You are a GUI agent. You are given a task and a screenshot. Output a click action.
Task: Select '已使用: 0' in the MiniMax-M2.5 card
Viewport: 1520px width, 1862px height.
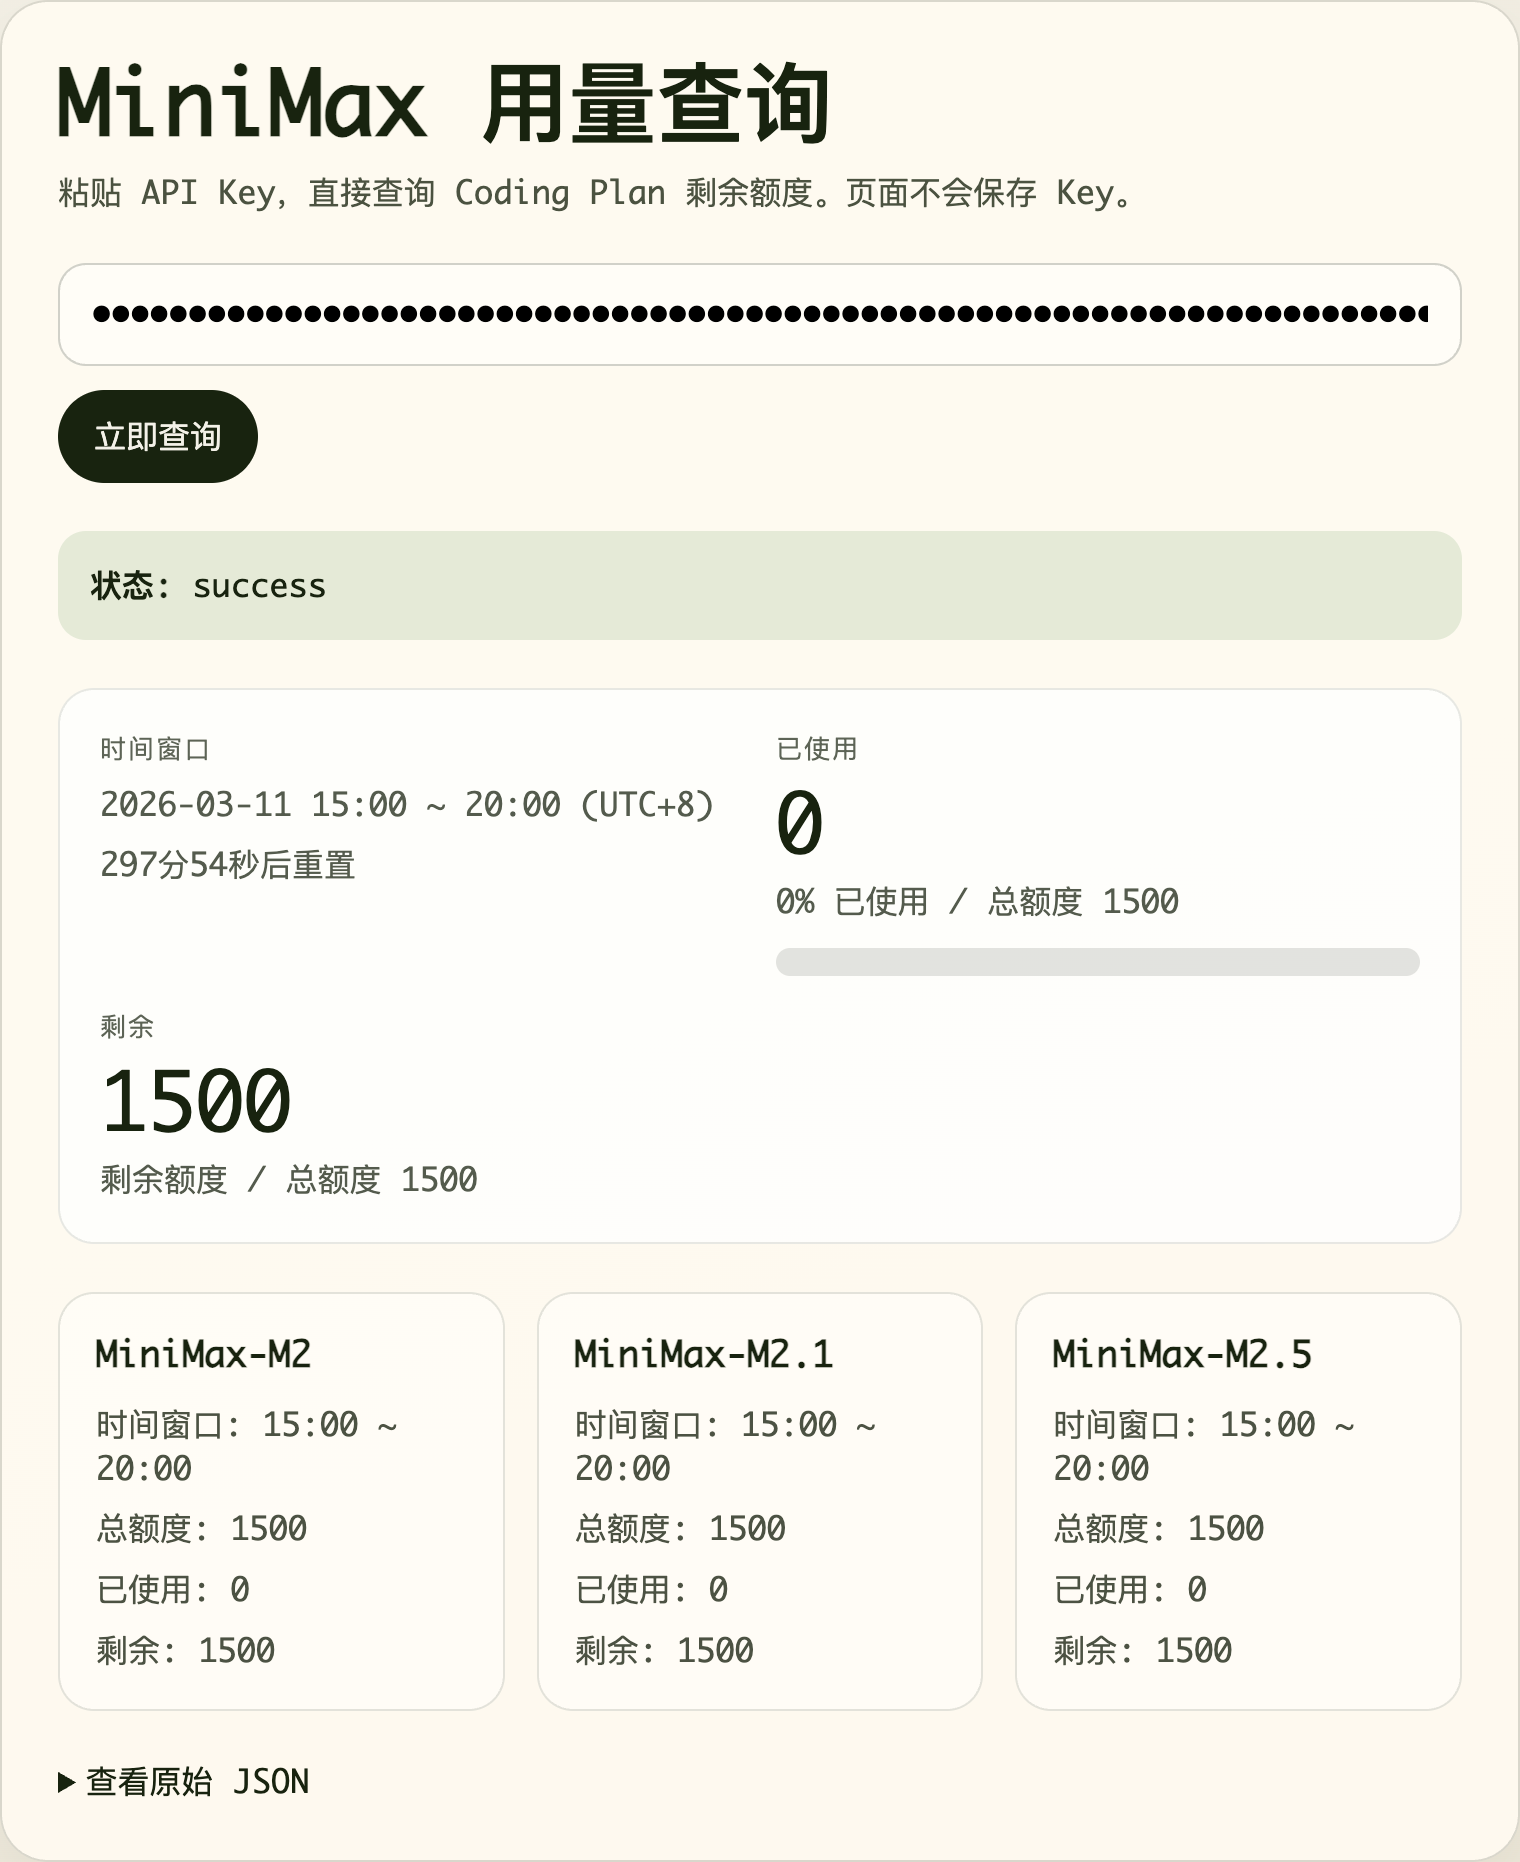[x=1130, y=1589]
